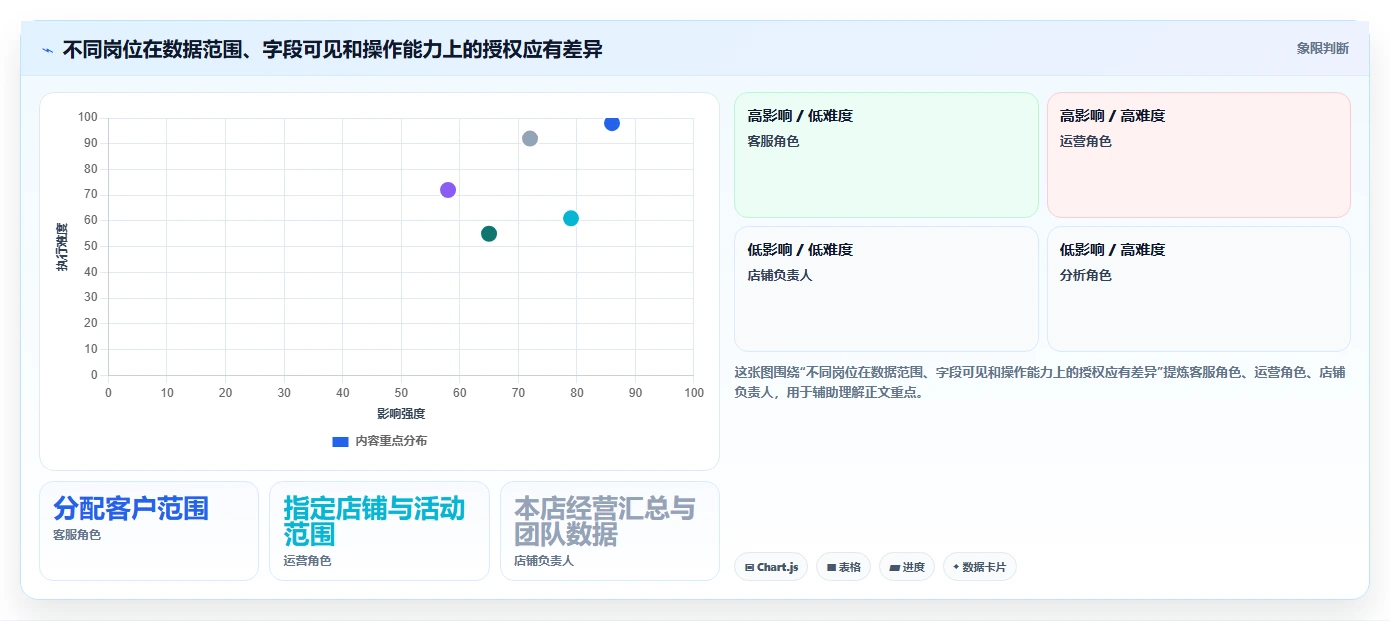Click the 影响强度 x-axis title
Viewport: 1390px width, 621px height.
[x=401, y=414]
